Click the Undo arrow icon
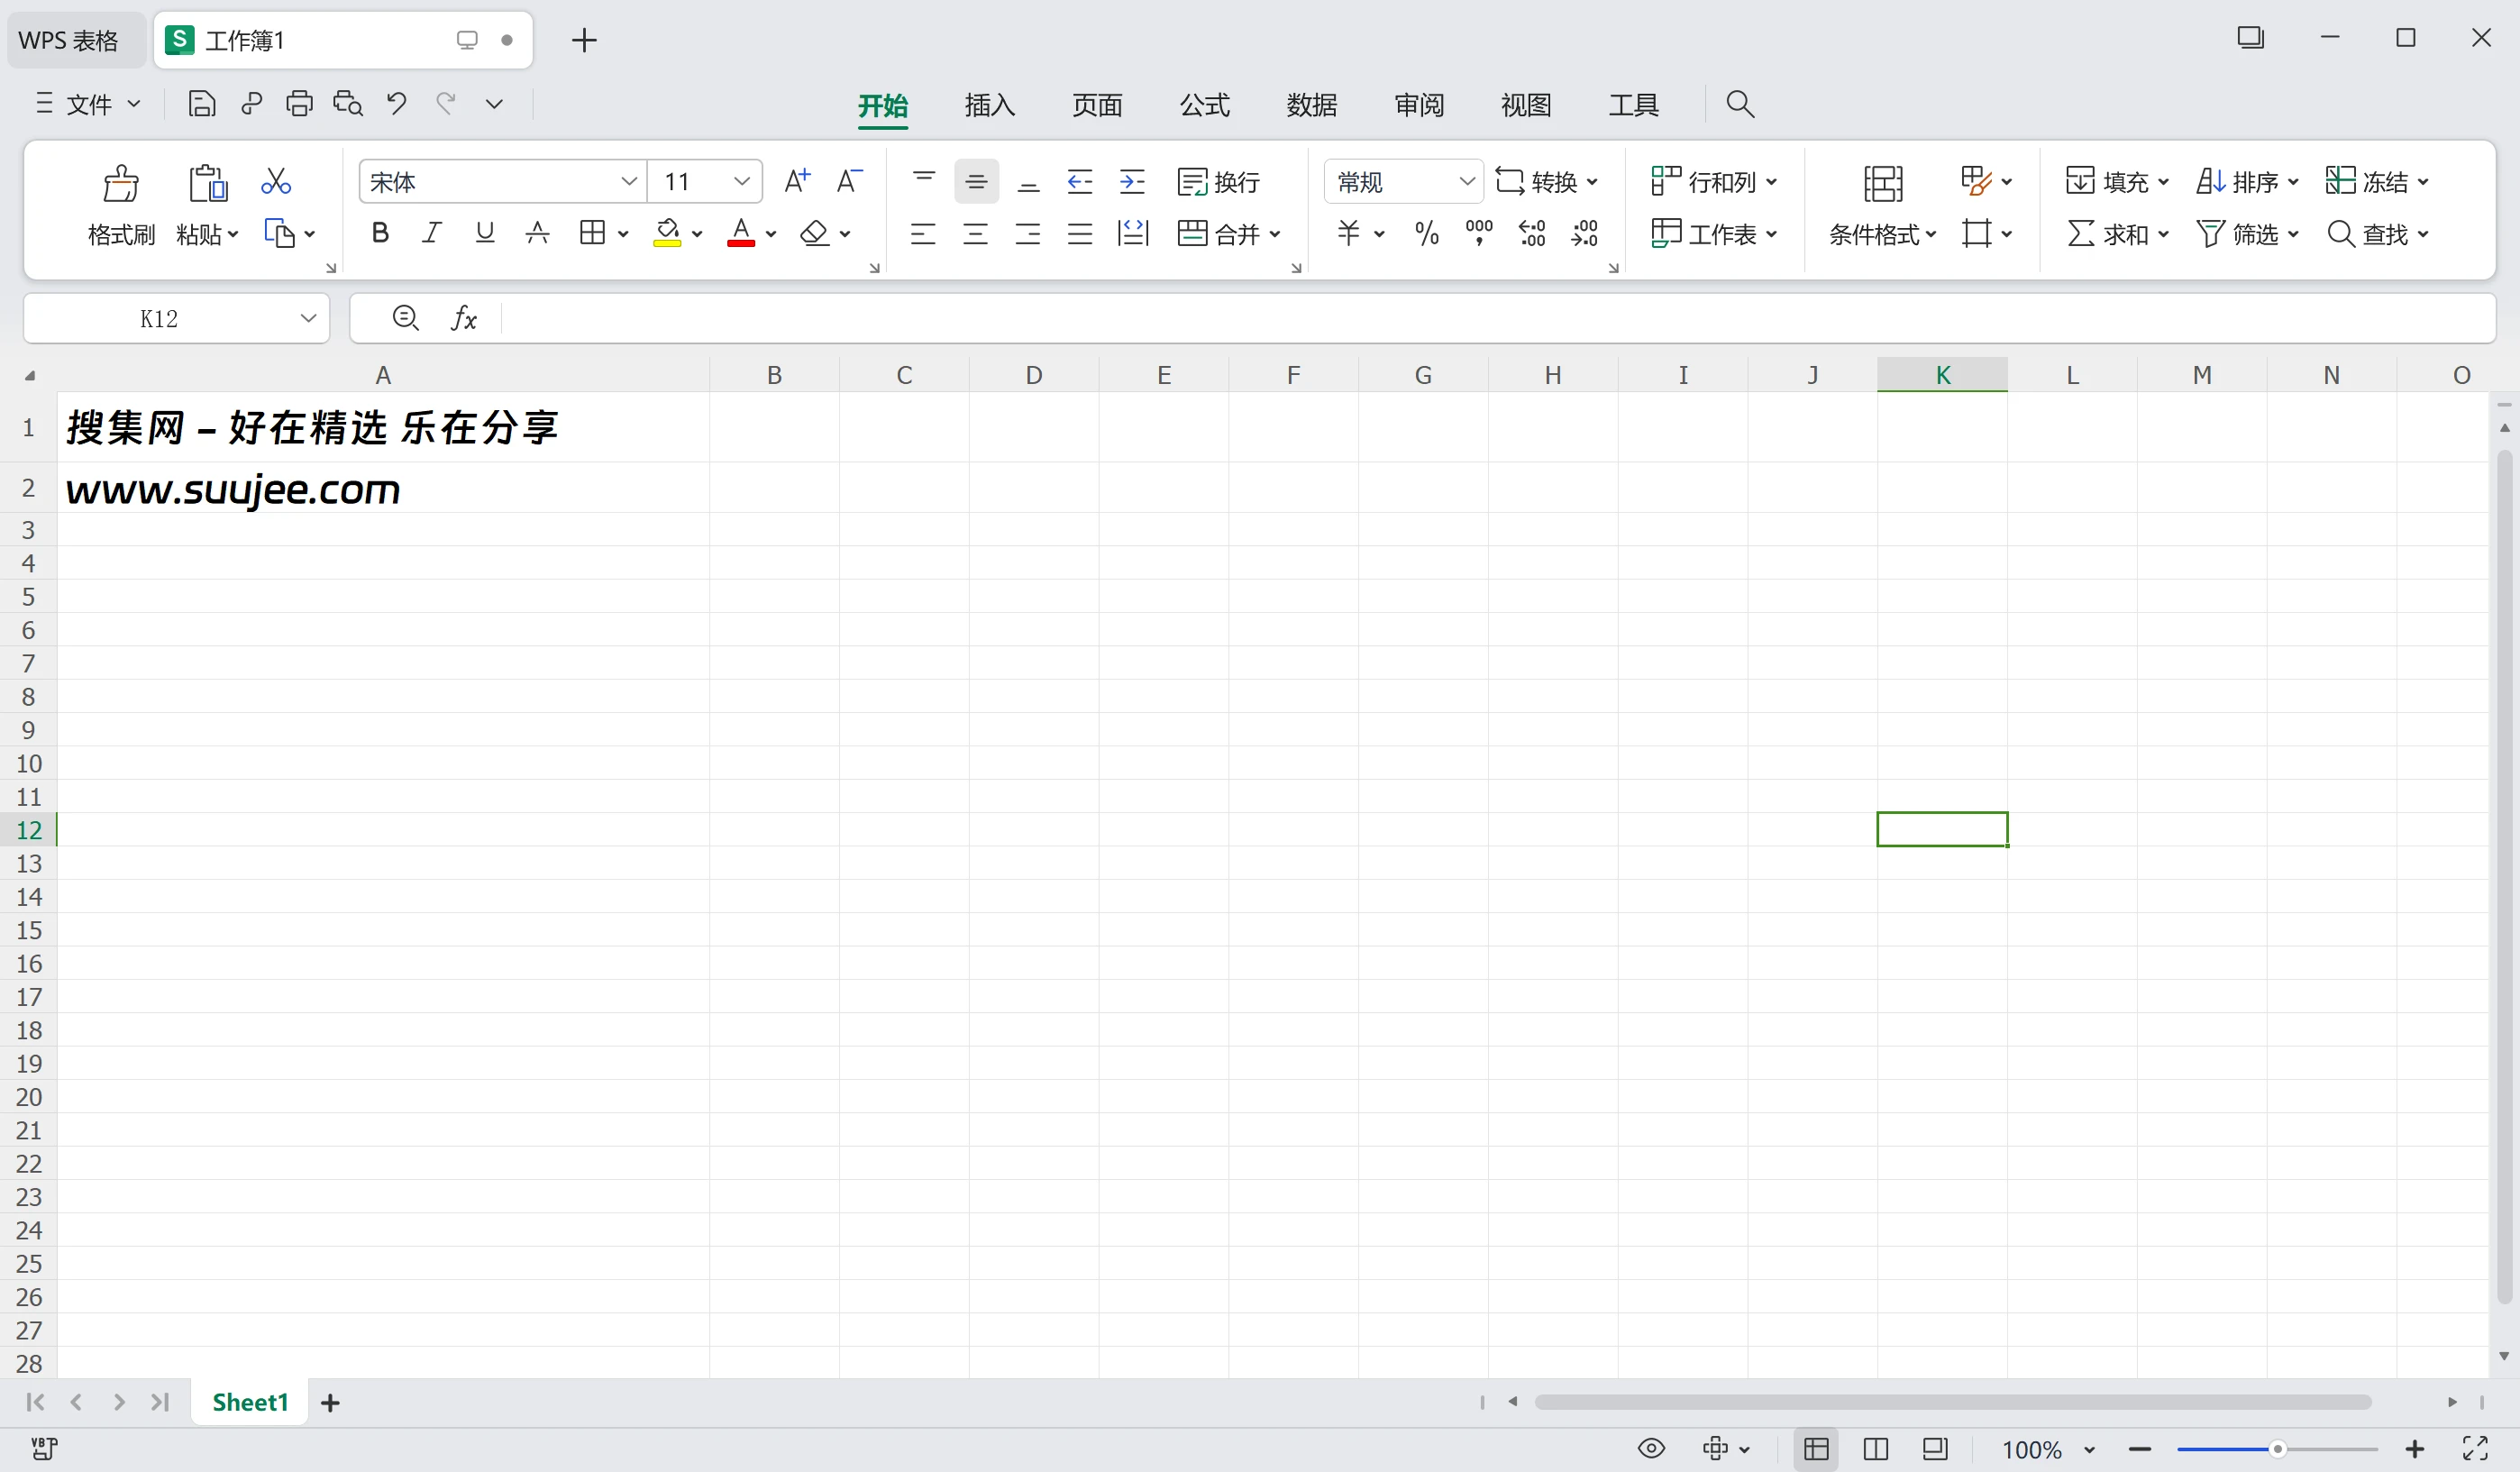Image resolution: width=2520 pixels, height=1472 pixels. 396,104
